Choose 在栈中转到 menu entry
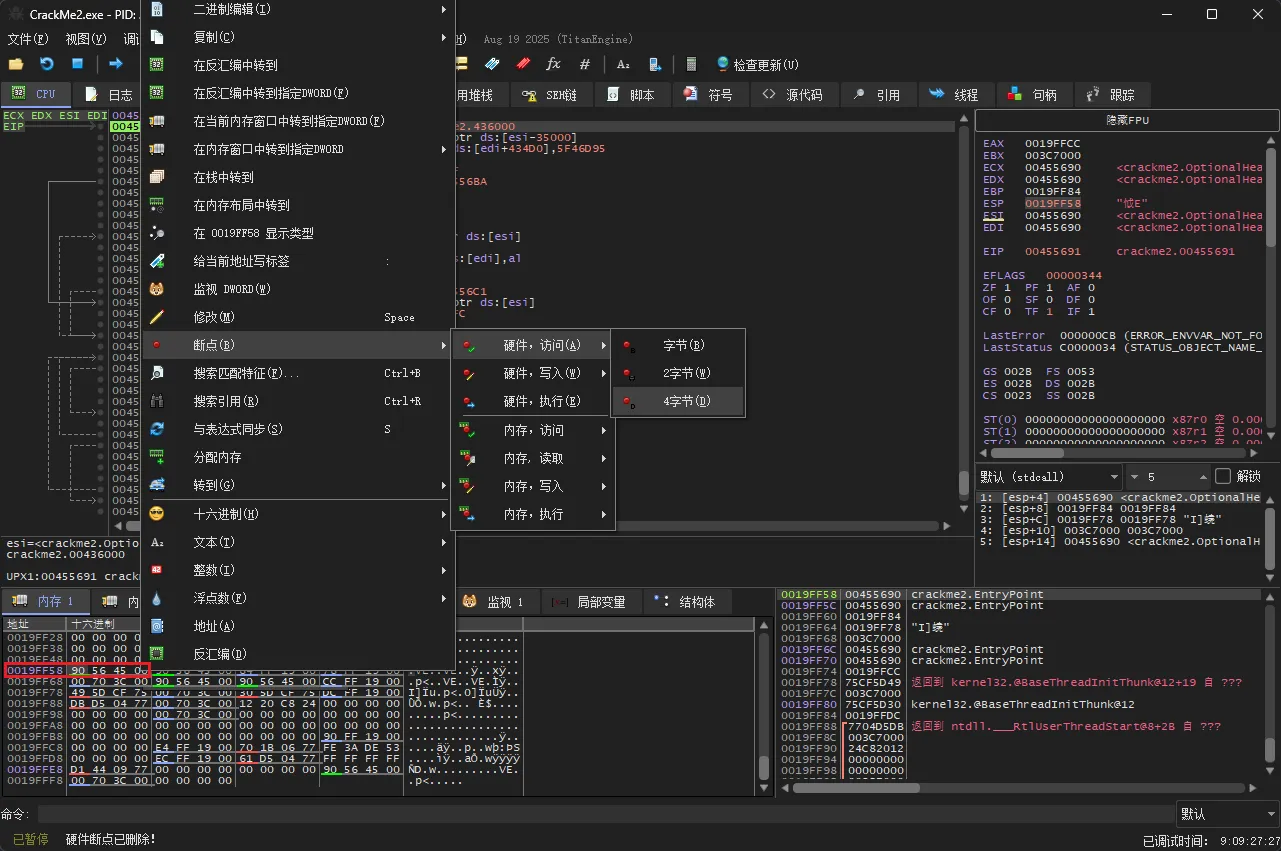1281x851 pixels. [x=298, y=177]
